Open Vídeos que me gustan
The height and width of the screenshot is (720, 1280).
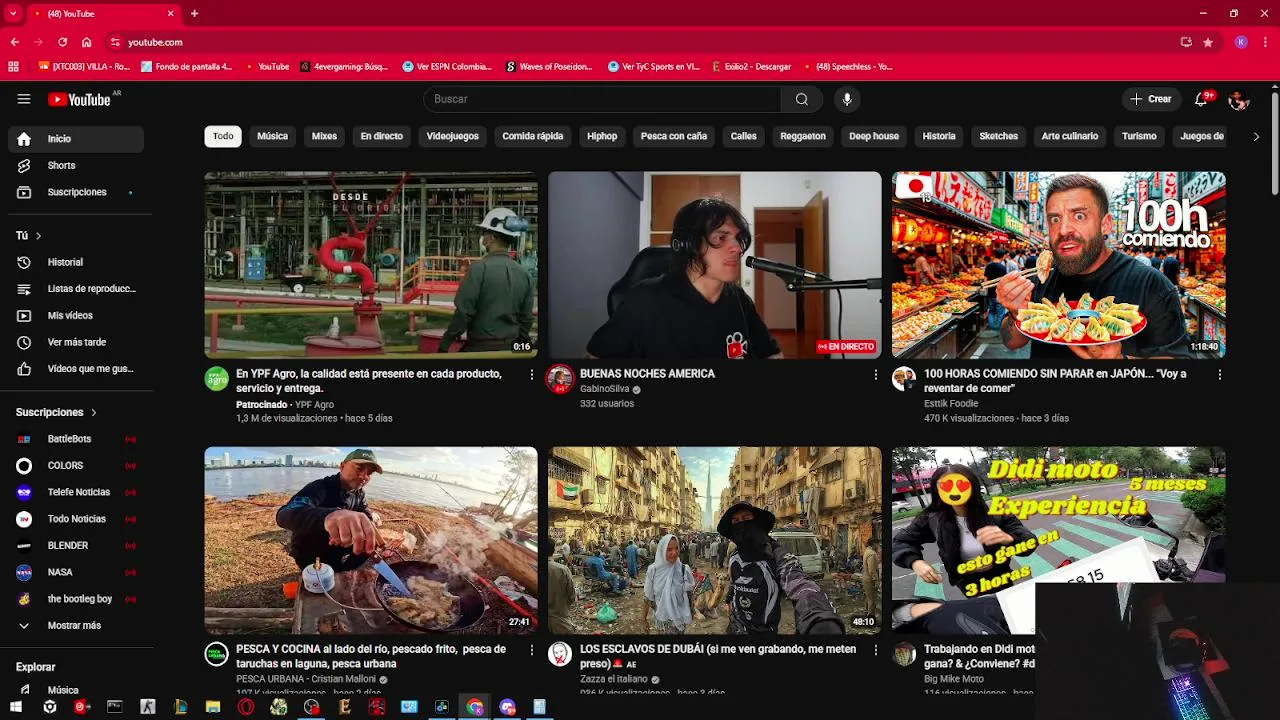click(x=76, y=369)
